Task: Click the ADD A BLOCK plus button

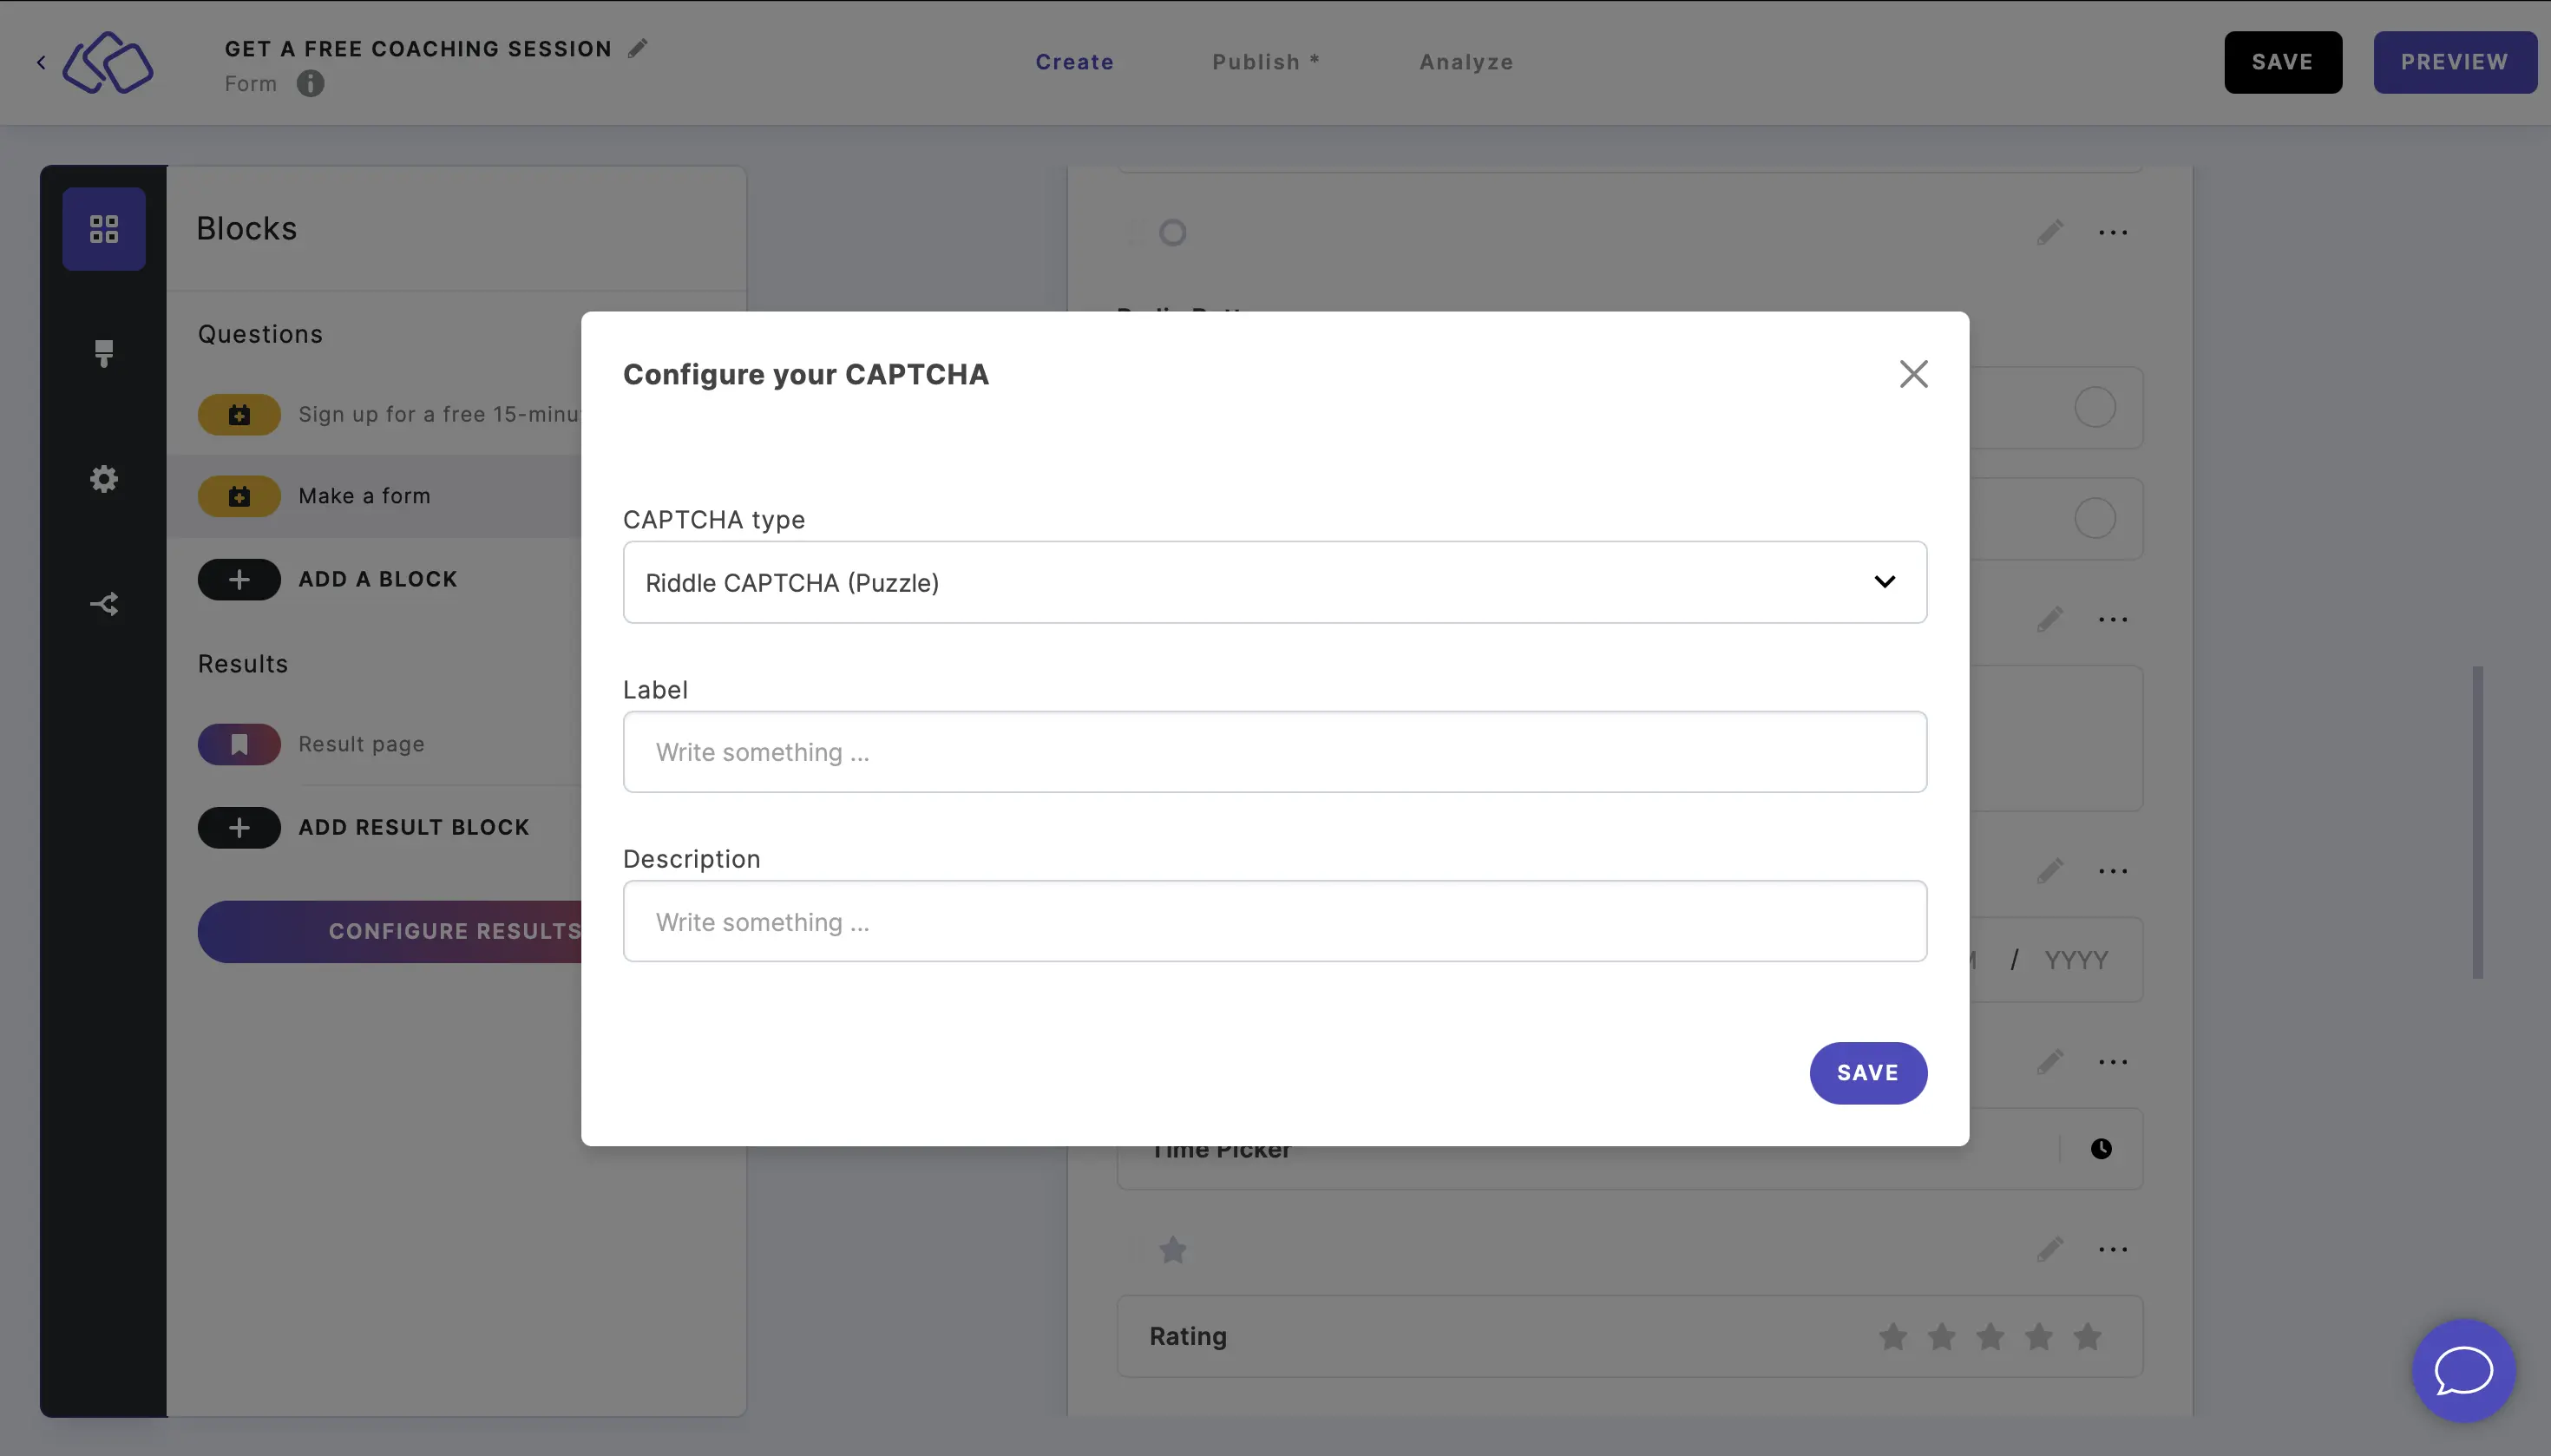Action: click(x=239, y=579)
